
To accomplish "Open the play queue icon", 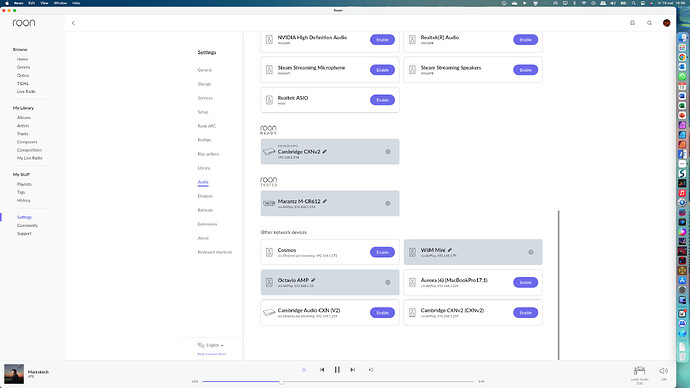I will (371, 370).
